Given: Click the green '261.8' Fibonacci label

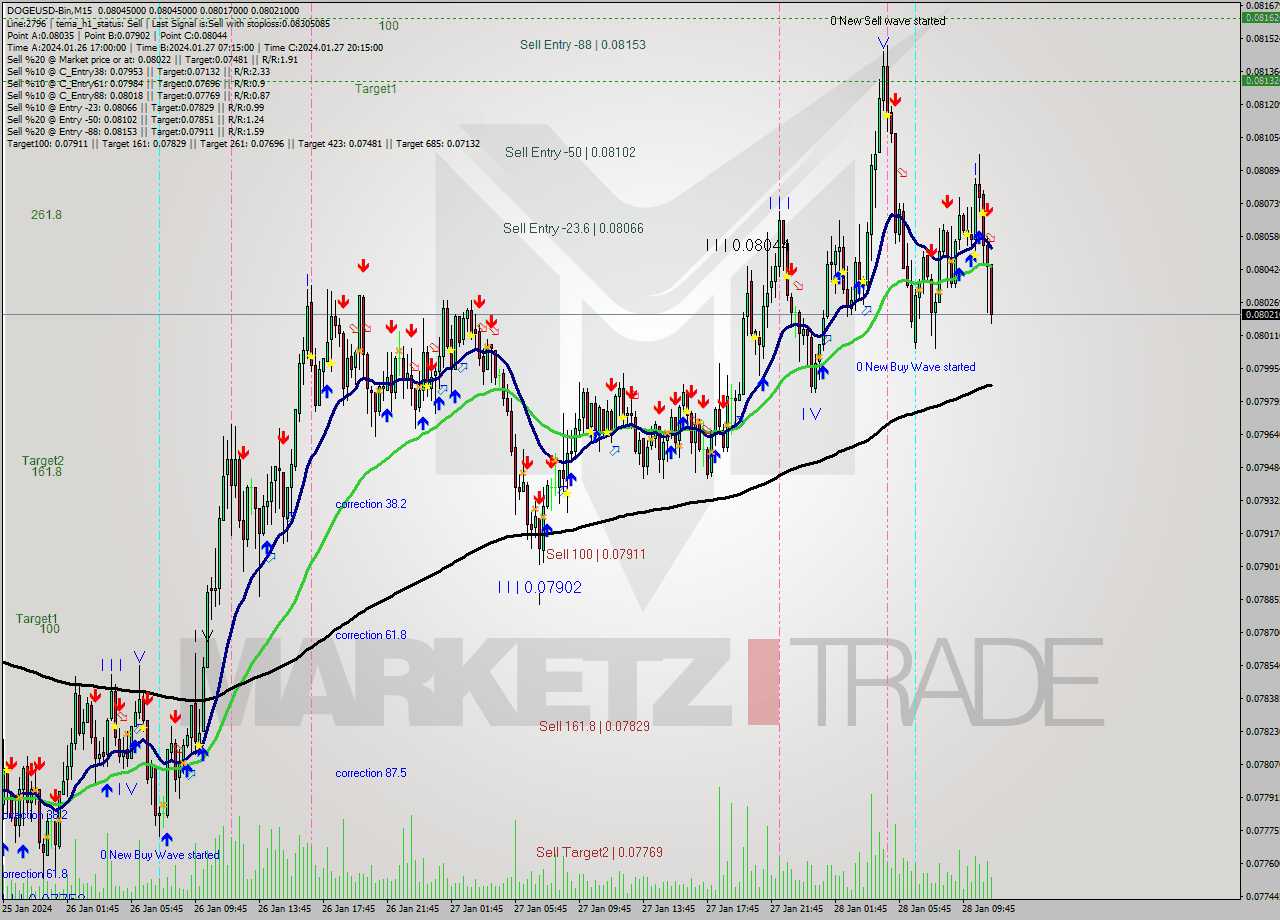Looking at the screenshot, I should pos(46,214).
